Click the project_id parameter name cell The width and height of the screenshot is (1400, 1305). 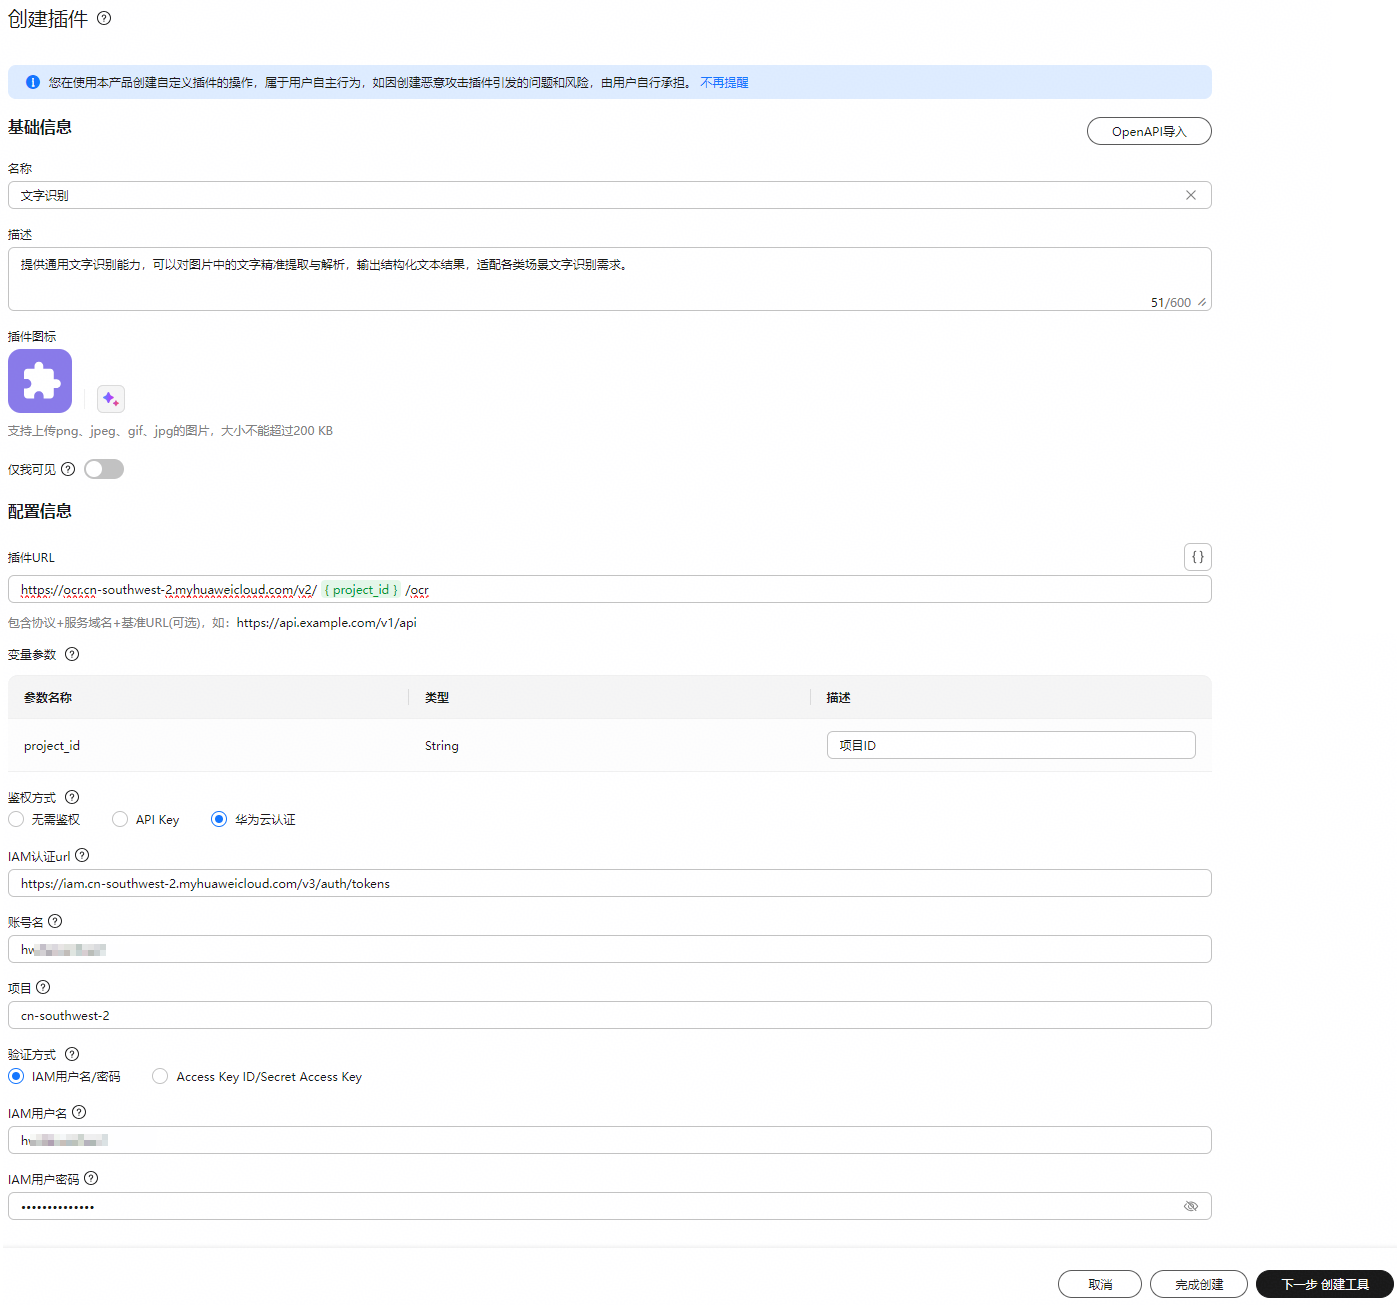(x=52, y=746)
